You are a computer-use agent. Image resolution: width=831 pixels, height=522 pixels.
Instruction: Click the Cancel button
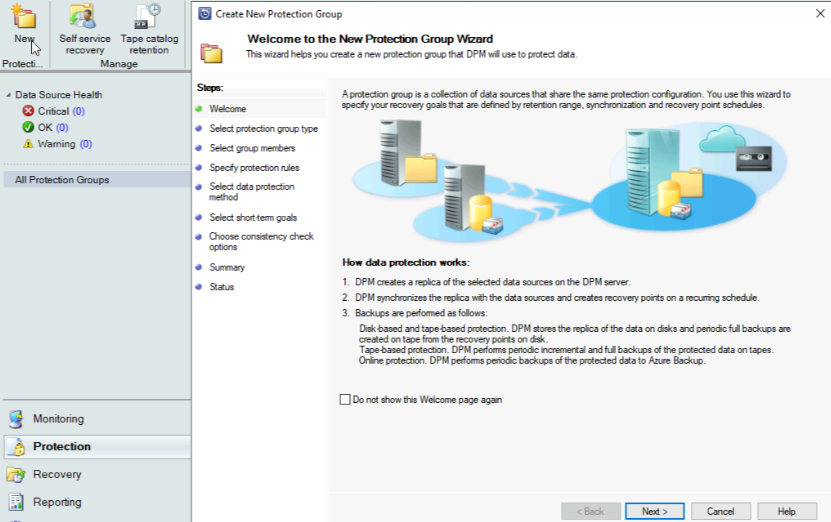[721, 511]
